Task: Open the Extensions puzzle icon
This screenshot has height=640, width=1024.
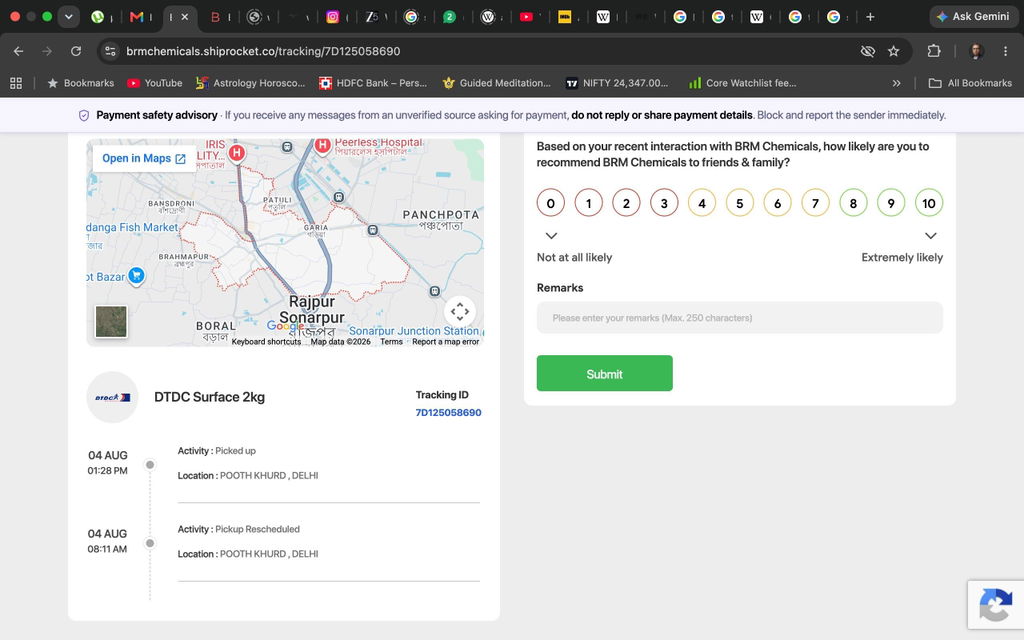Action: (934, 51)
